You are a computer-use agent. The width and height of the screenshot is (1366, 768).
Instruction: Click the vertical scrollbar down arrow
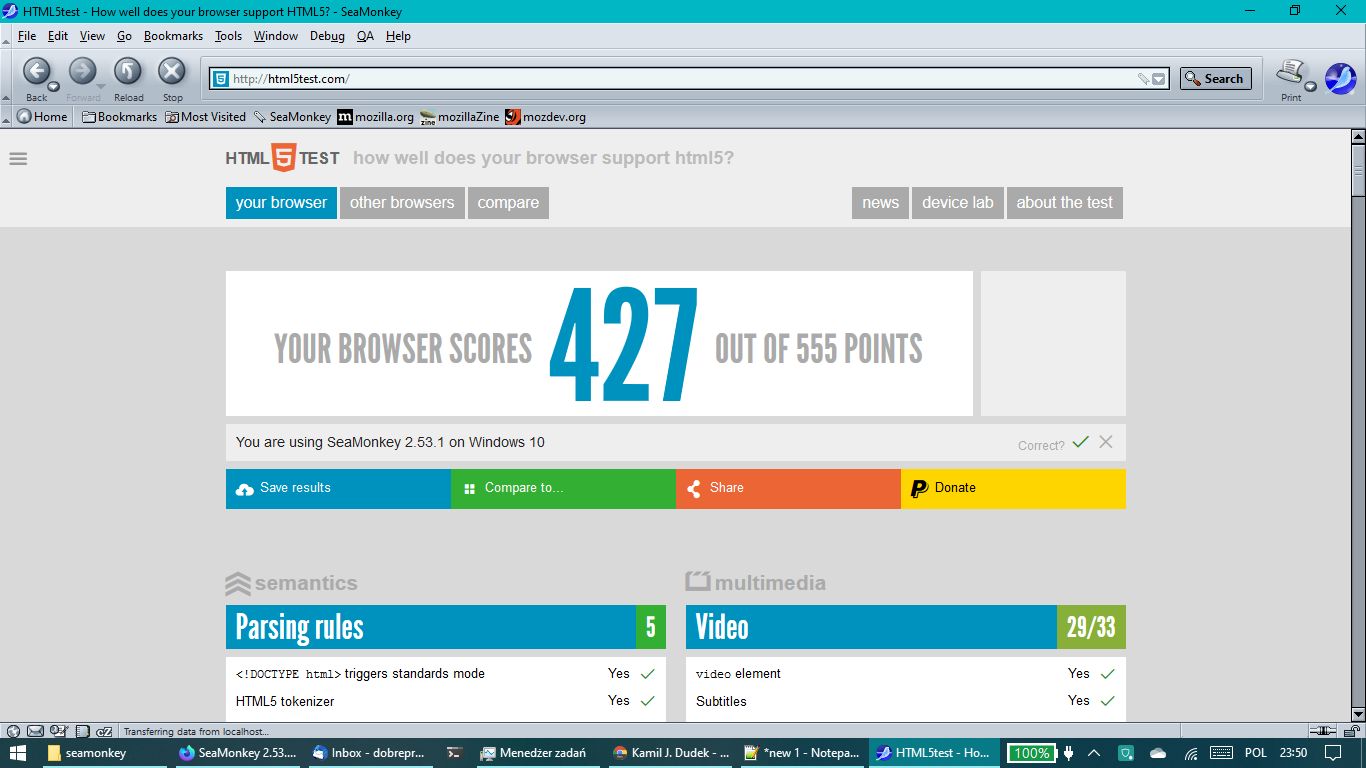(1358, 713)
